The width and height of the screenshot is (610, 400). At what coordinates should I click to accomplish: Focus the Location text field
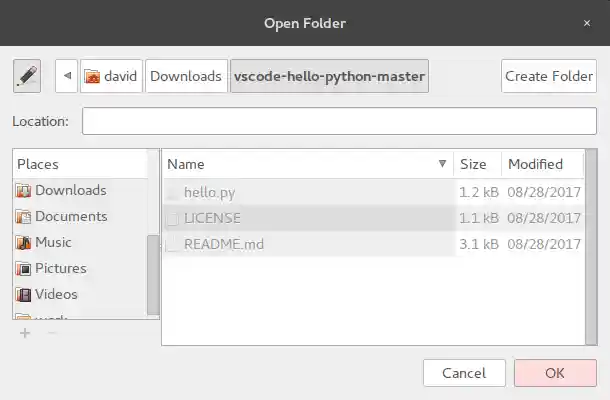click(339, 121)
